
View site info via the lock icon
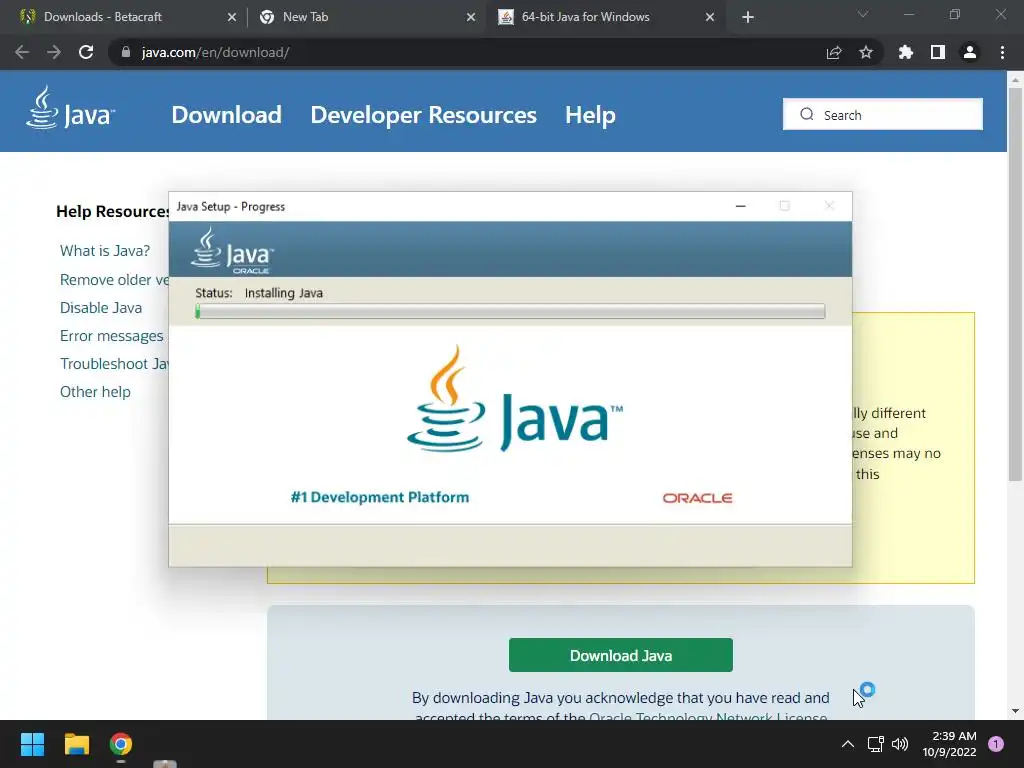(125, 52)
